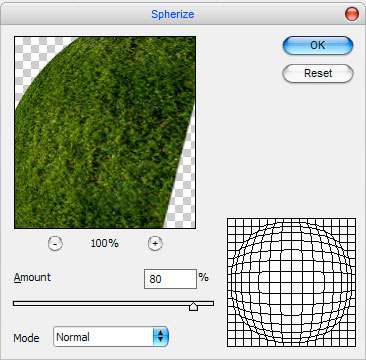This screenshot has width=366, height=360.
Task: Zoom in the preview with plus button
Action: pos(155,244)
